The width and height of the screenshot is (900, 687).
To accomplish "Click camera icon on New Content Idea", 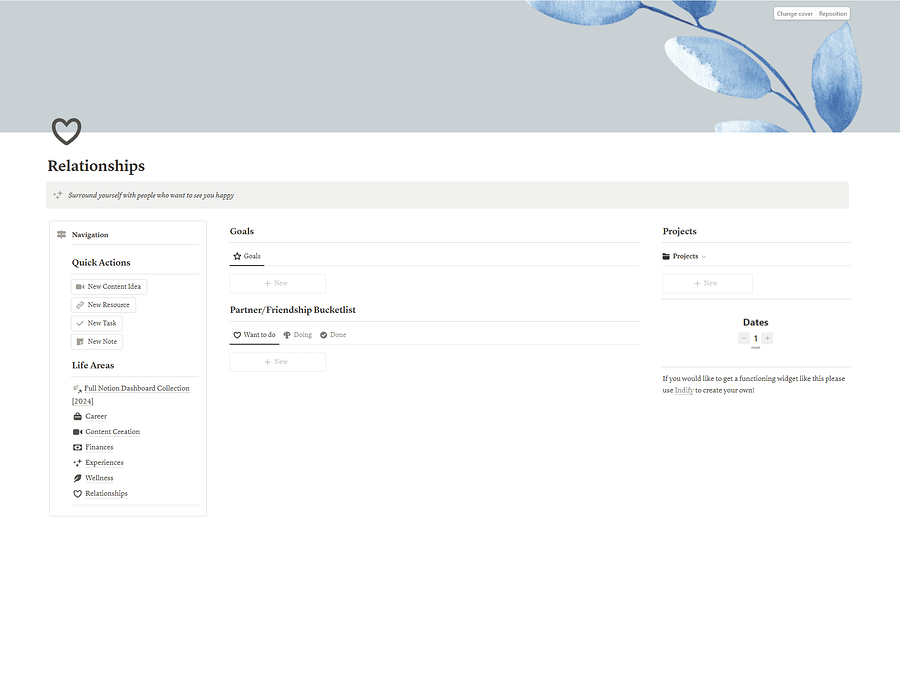I will tap(80, 286).
